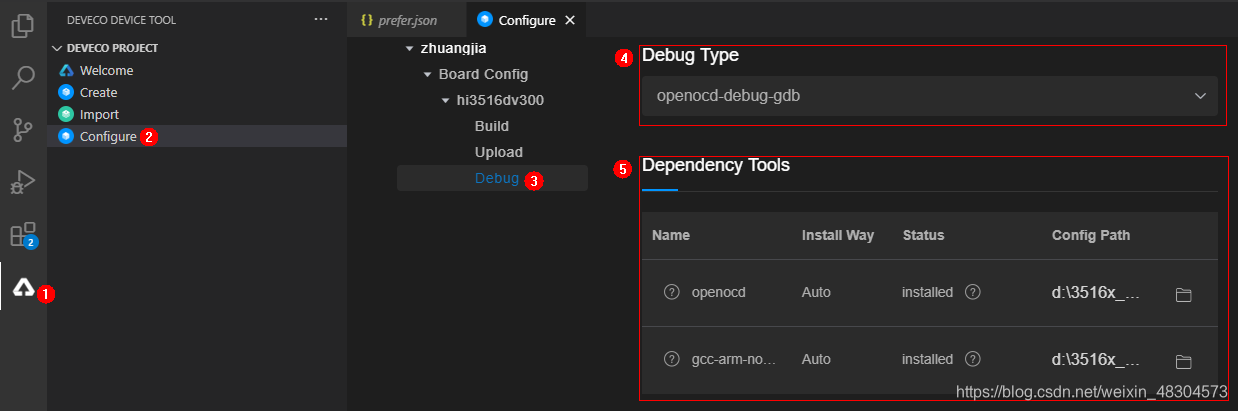Open the Run and Debug view icon
Viewport: 1238px width, 411px height.
23,183
